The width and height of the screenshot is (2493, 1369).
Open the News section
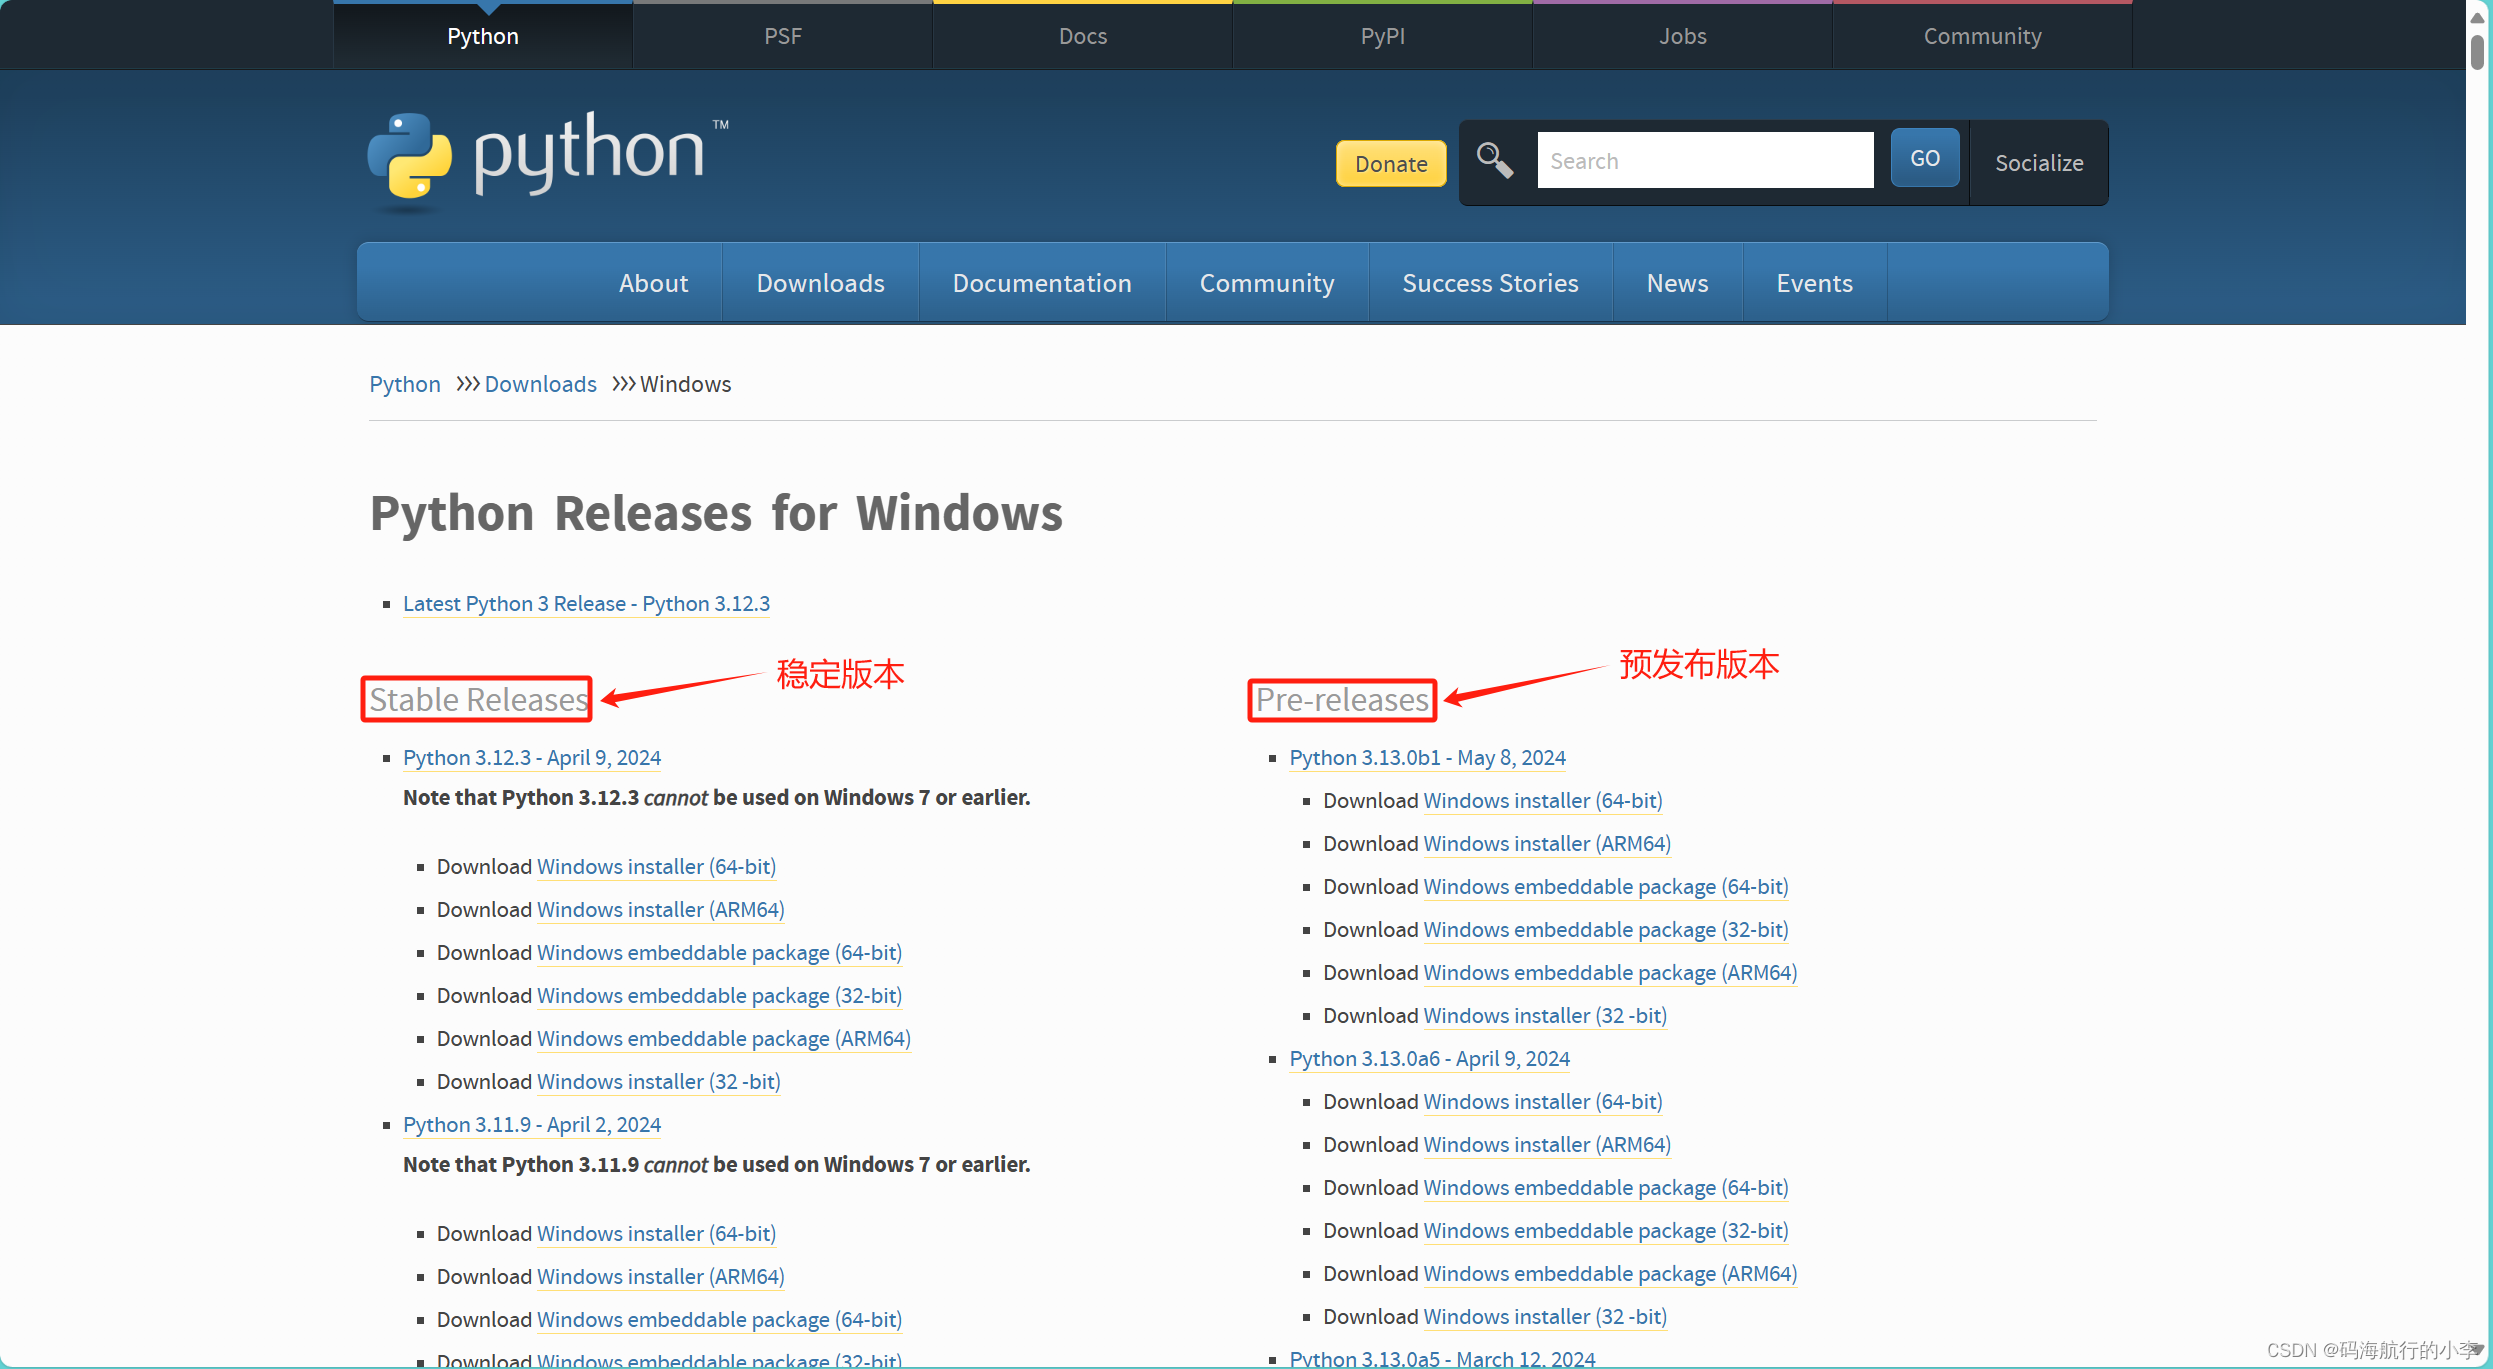(1677, 283)
